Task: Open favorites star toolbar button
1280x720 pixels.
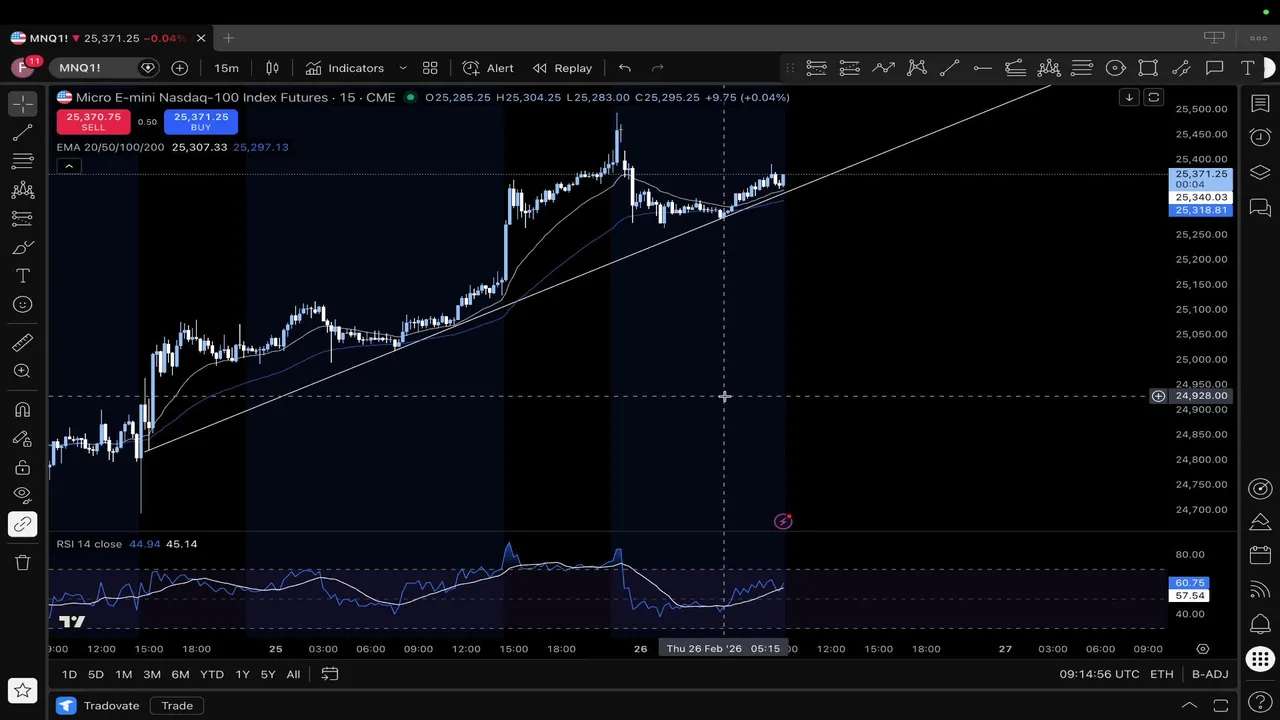Action: (x=22, y=690)
